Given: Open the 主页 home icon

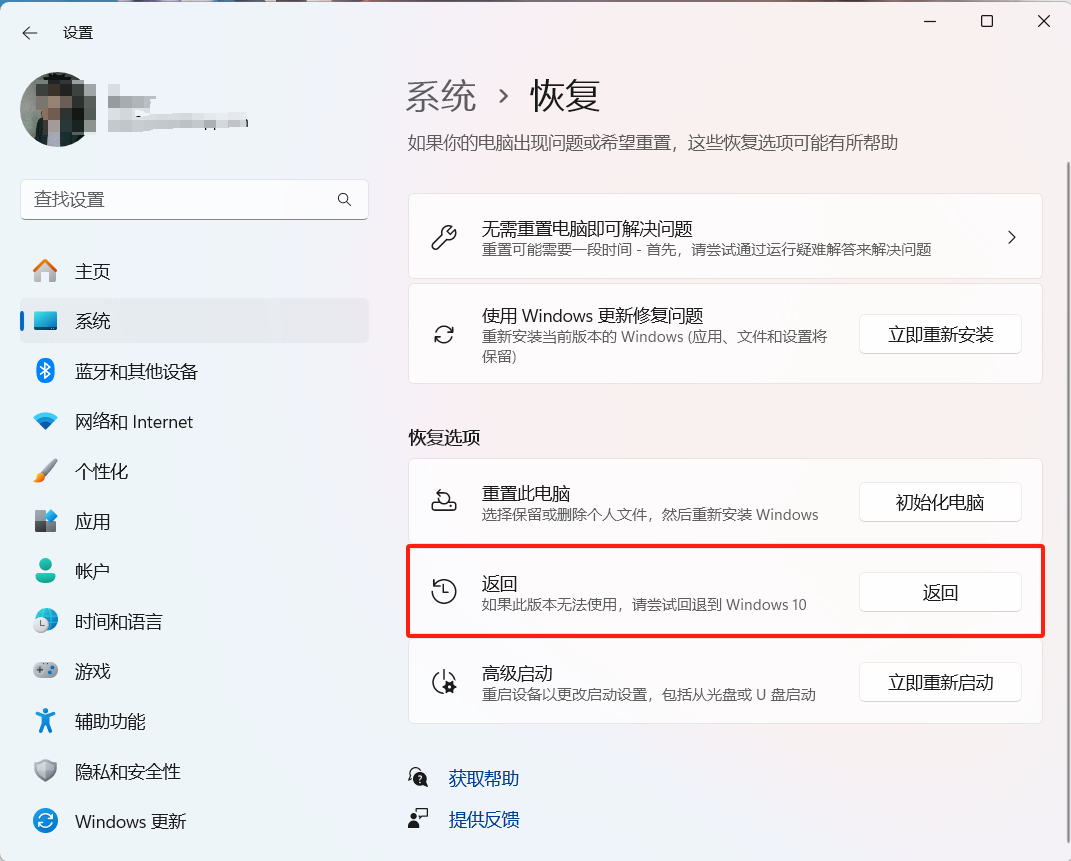Looking at the screenshot, I should tap(45, 271).
